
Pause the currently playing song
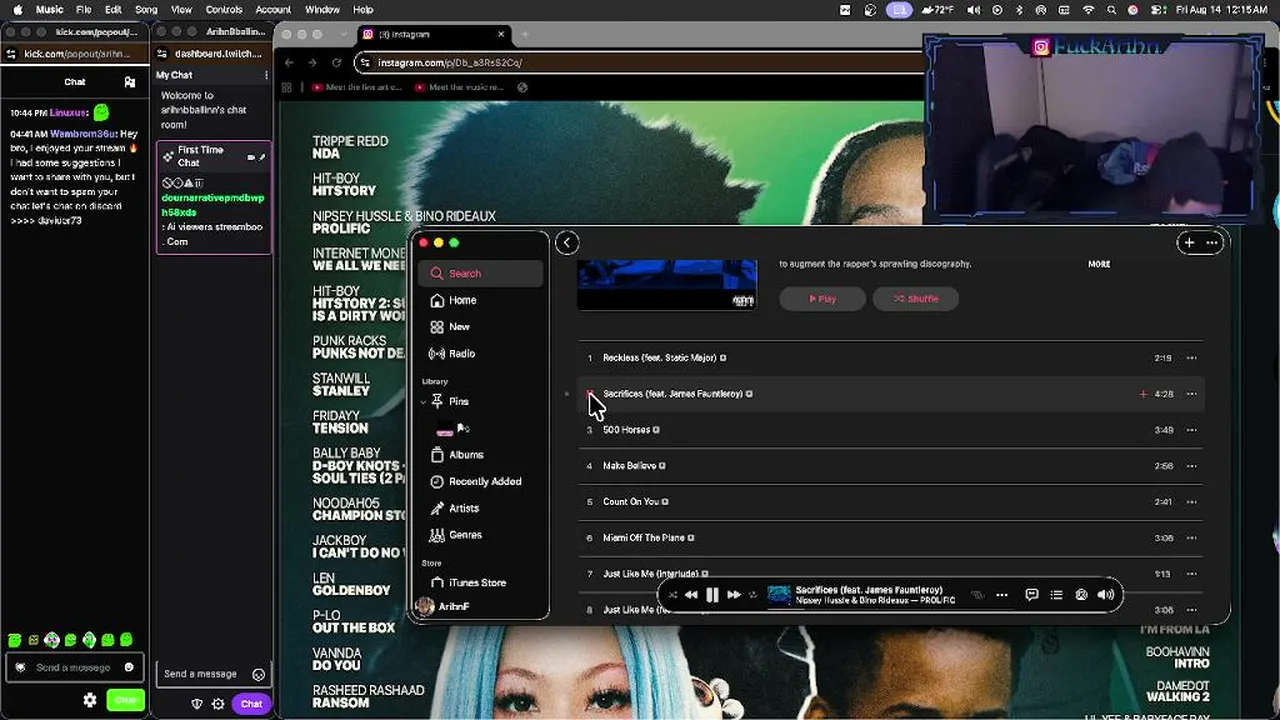pos(712,595)
